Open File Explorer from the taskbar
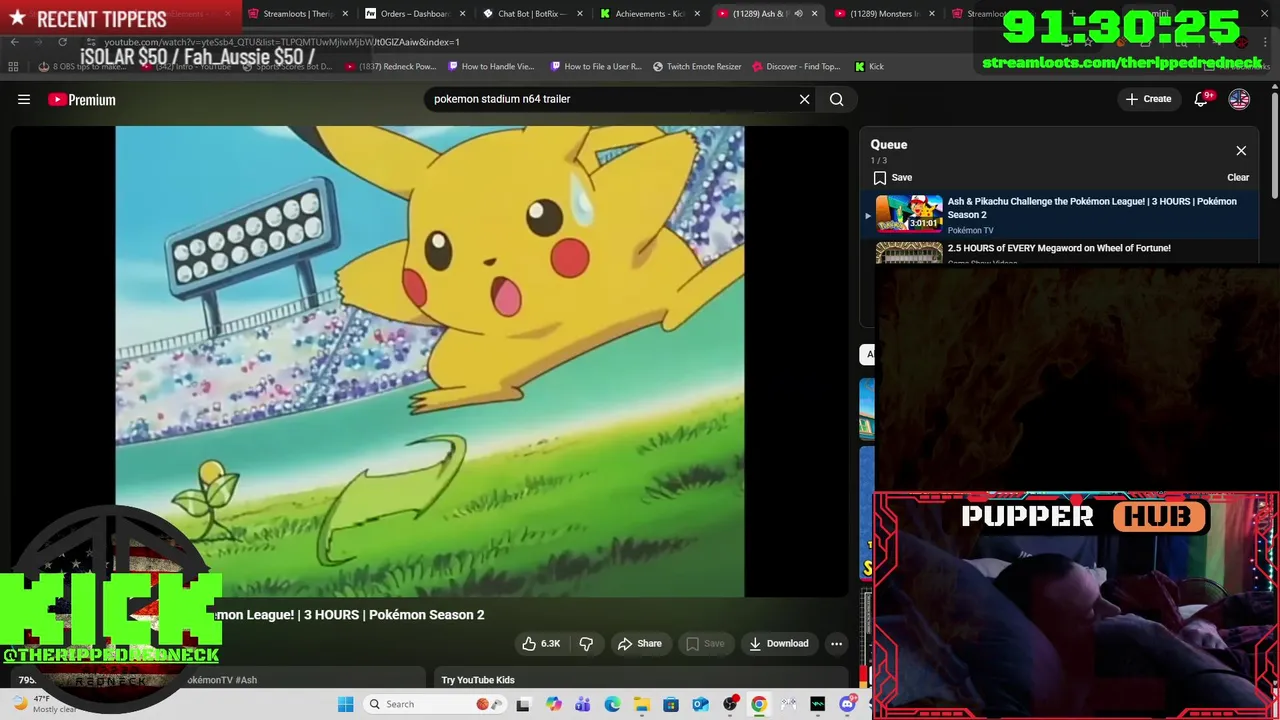 click(642, 704)
